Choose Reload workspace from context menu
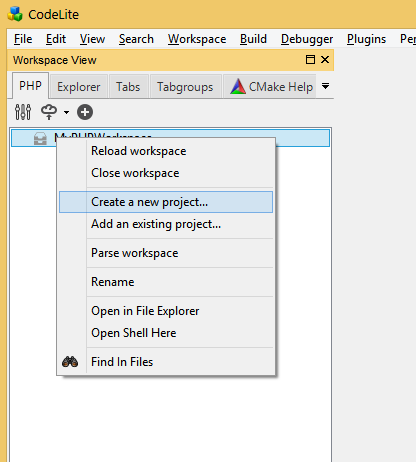 pos(166,151)
